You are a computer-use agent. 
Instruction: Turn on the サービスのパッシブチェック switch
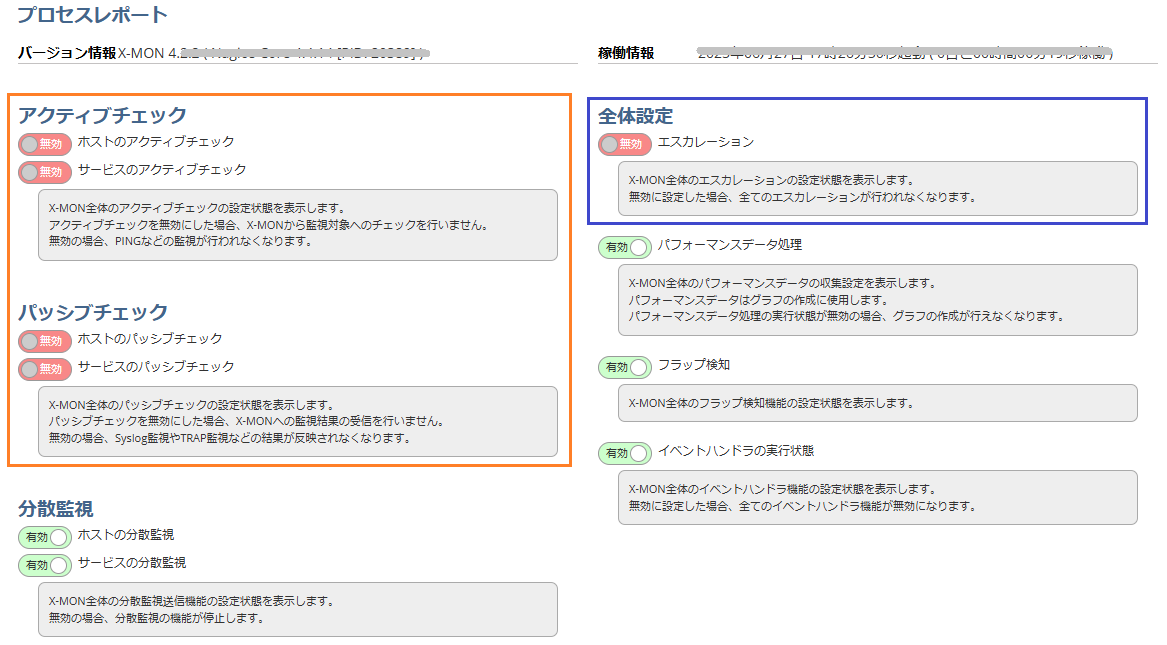tap(45, 369)
